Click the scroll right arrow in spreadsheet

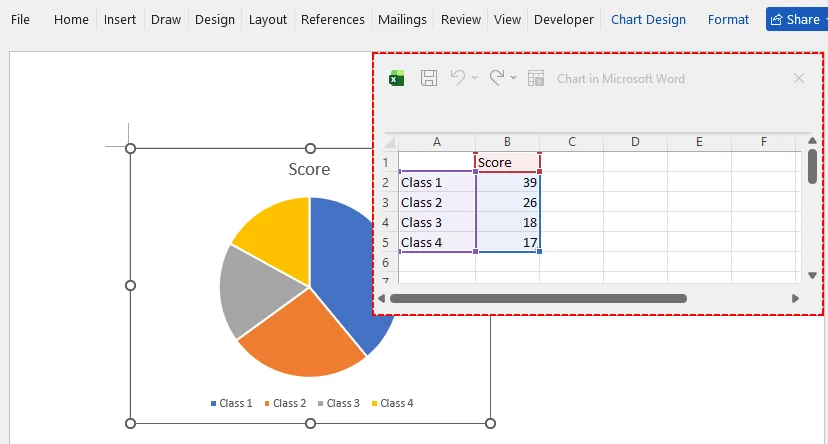[795, 298]
